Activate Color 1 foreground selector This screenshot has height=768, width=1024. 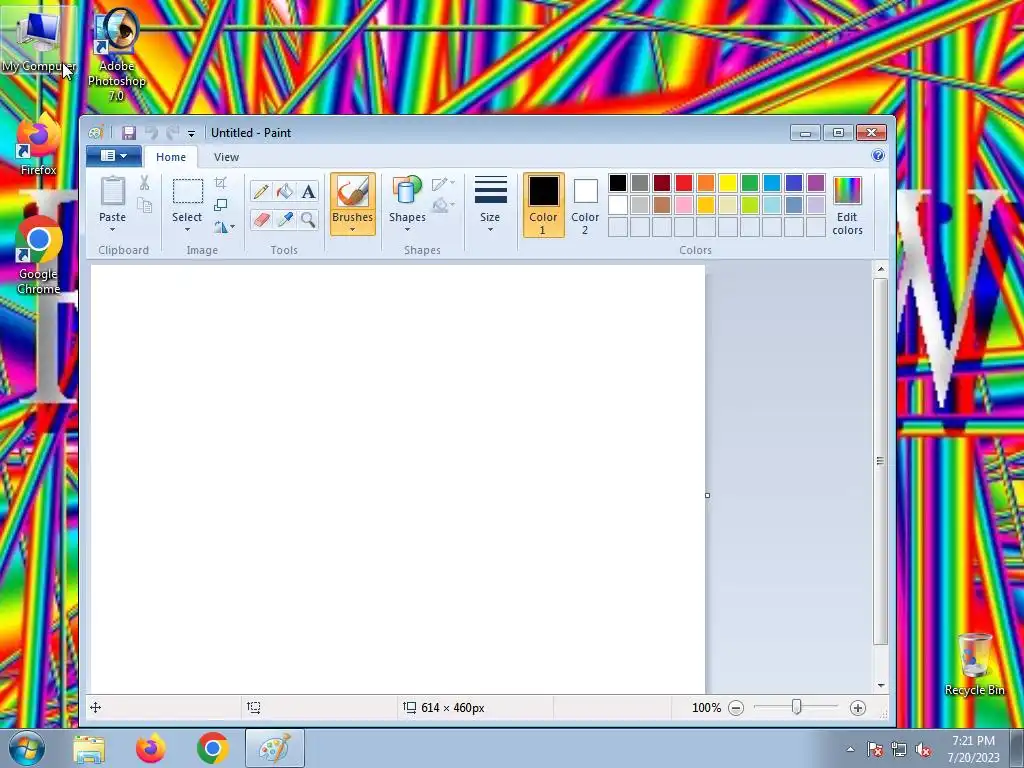click(543, 205)
